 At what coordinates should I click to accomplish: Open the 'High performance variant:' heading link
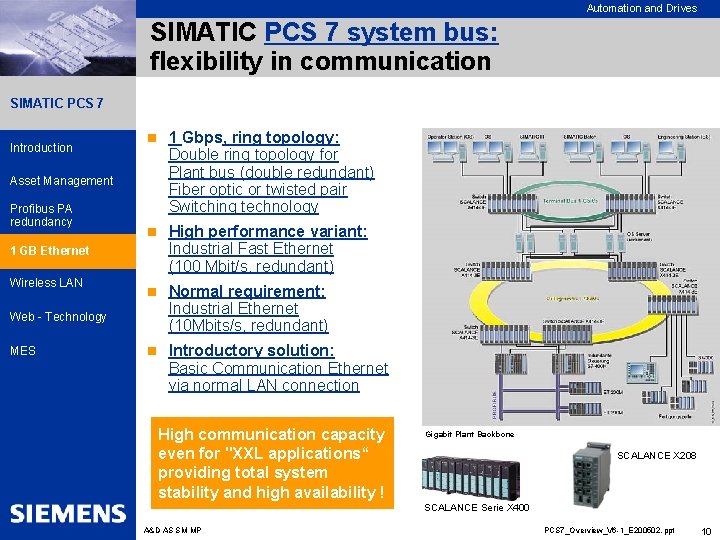click(x=268, y=231)
